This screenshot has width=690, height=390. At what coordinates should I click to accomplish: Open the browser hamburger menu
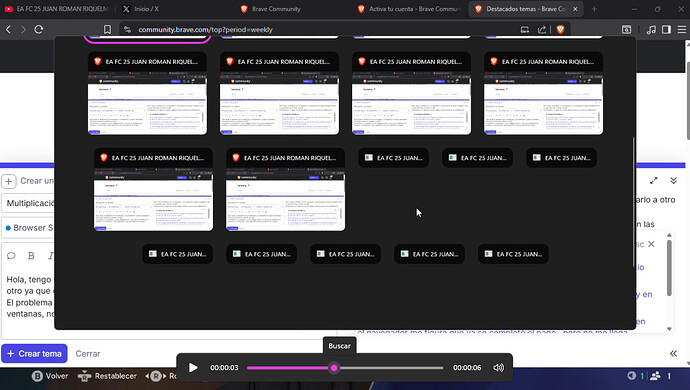(682, 29)
